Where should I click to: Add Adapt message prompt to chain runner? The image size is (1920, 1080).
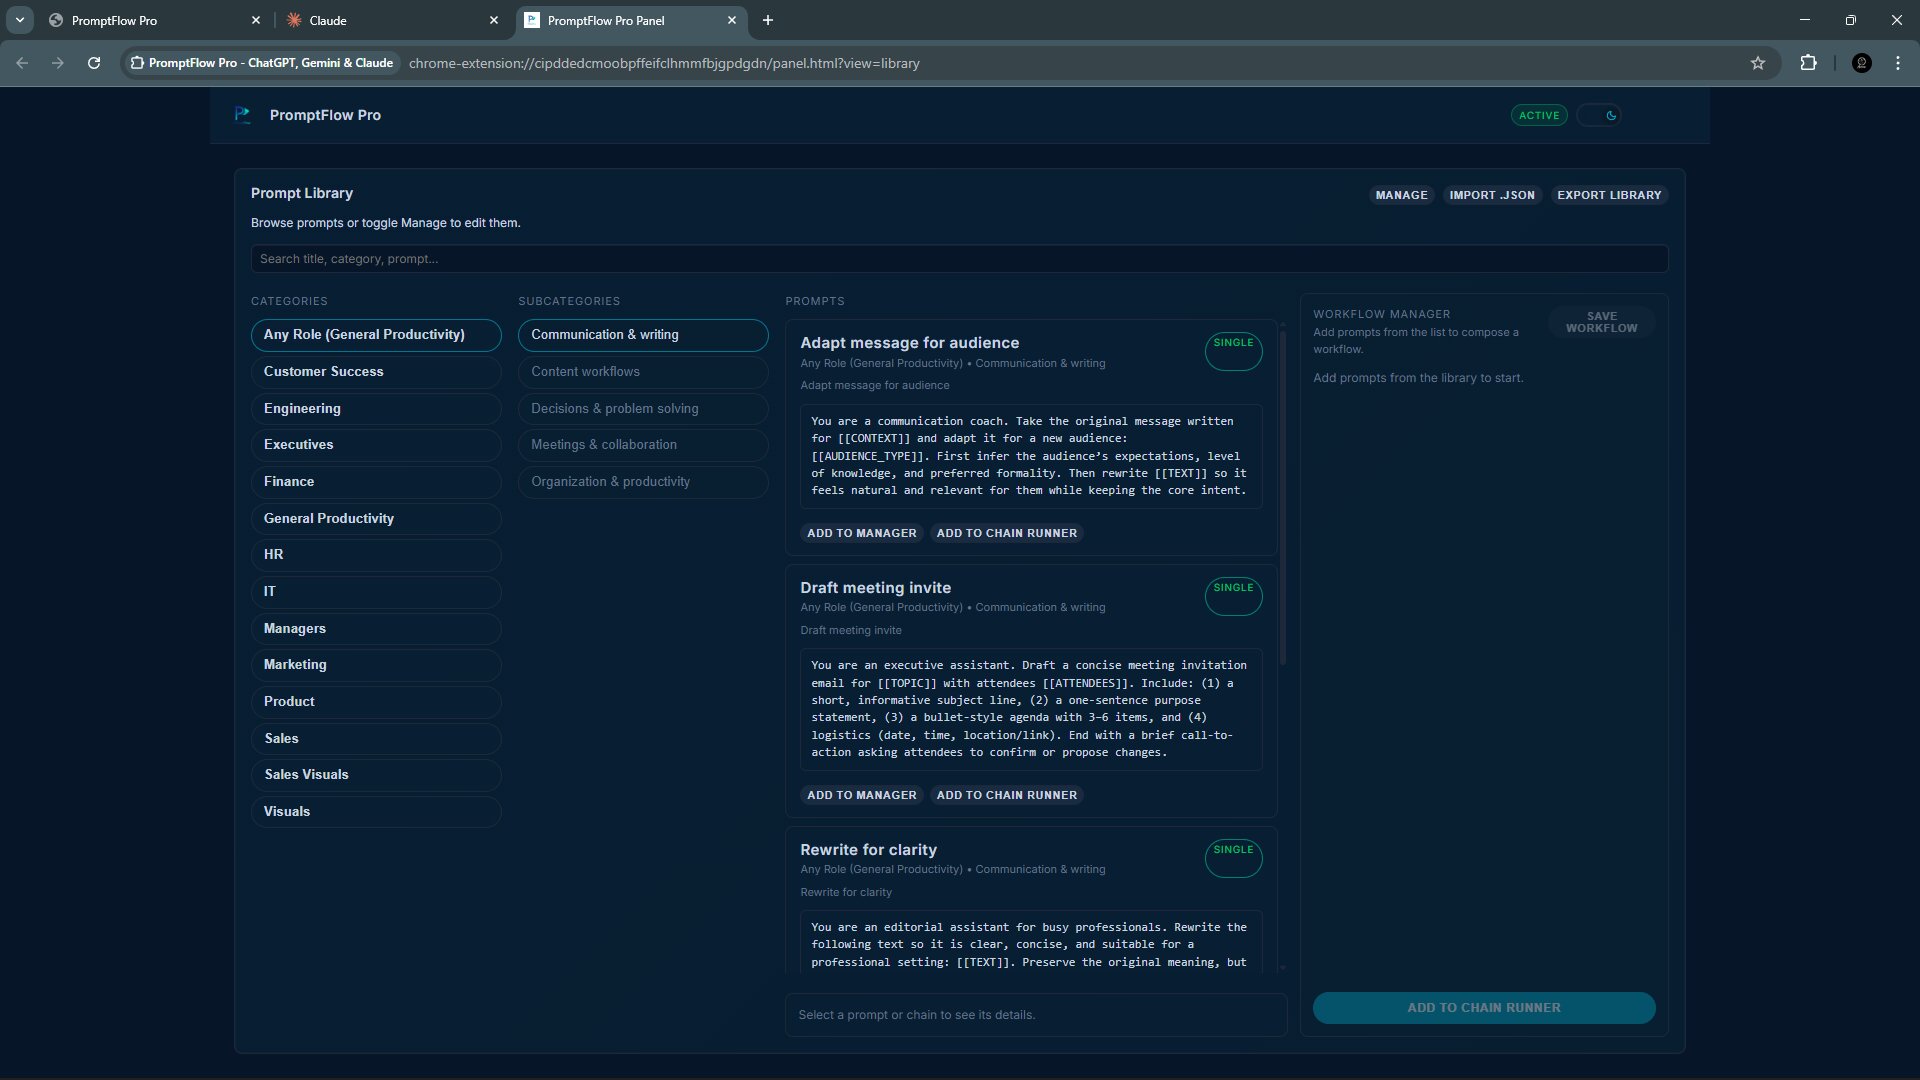(x=1006, y=533)
